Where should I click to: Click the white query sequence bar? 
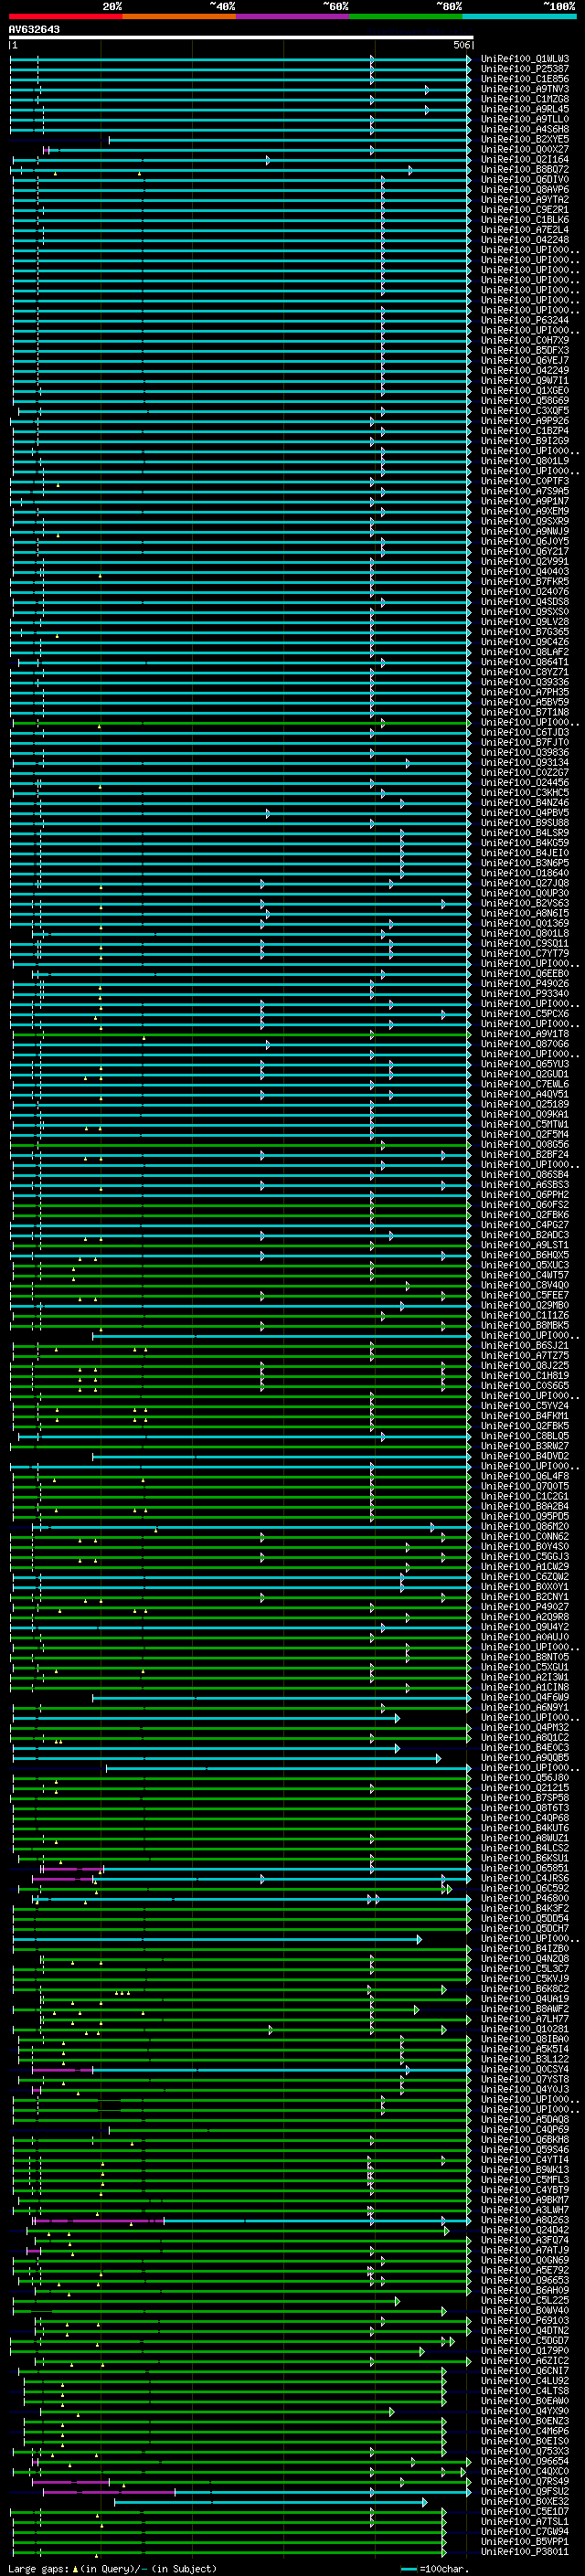[241, 37]
